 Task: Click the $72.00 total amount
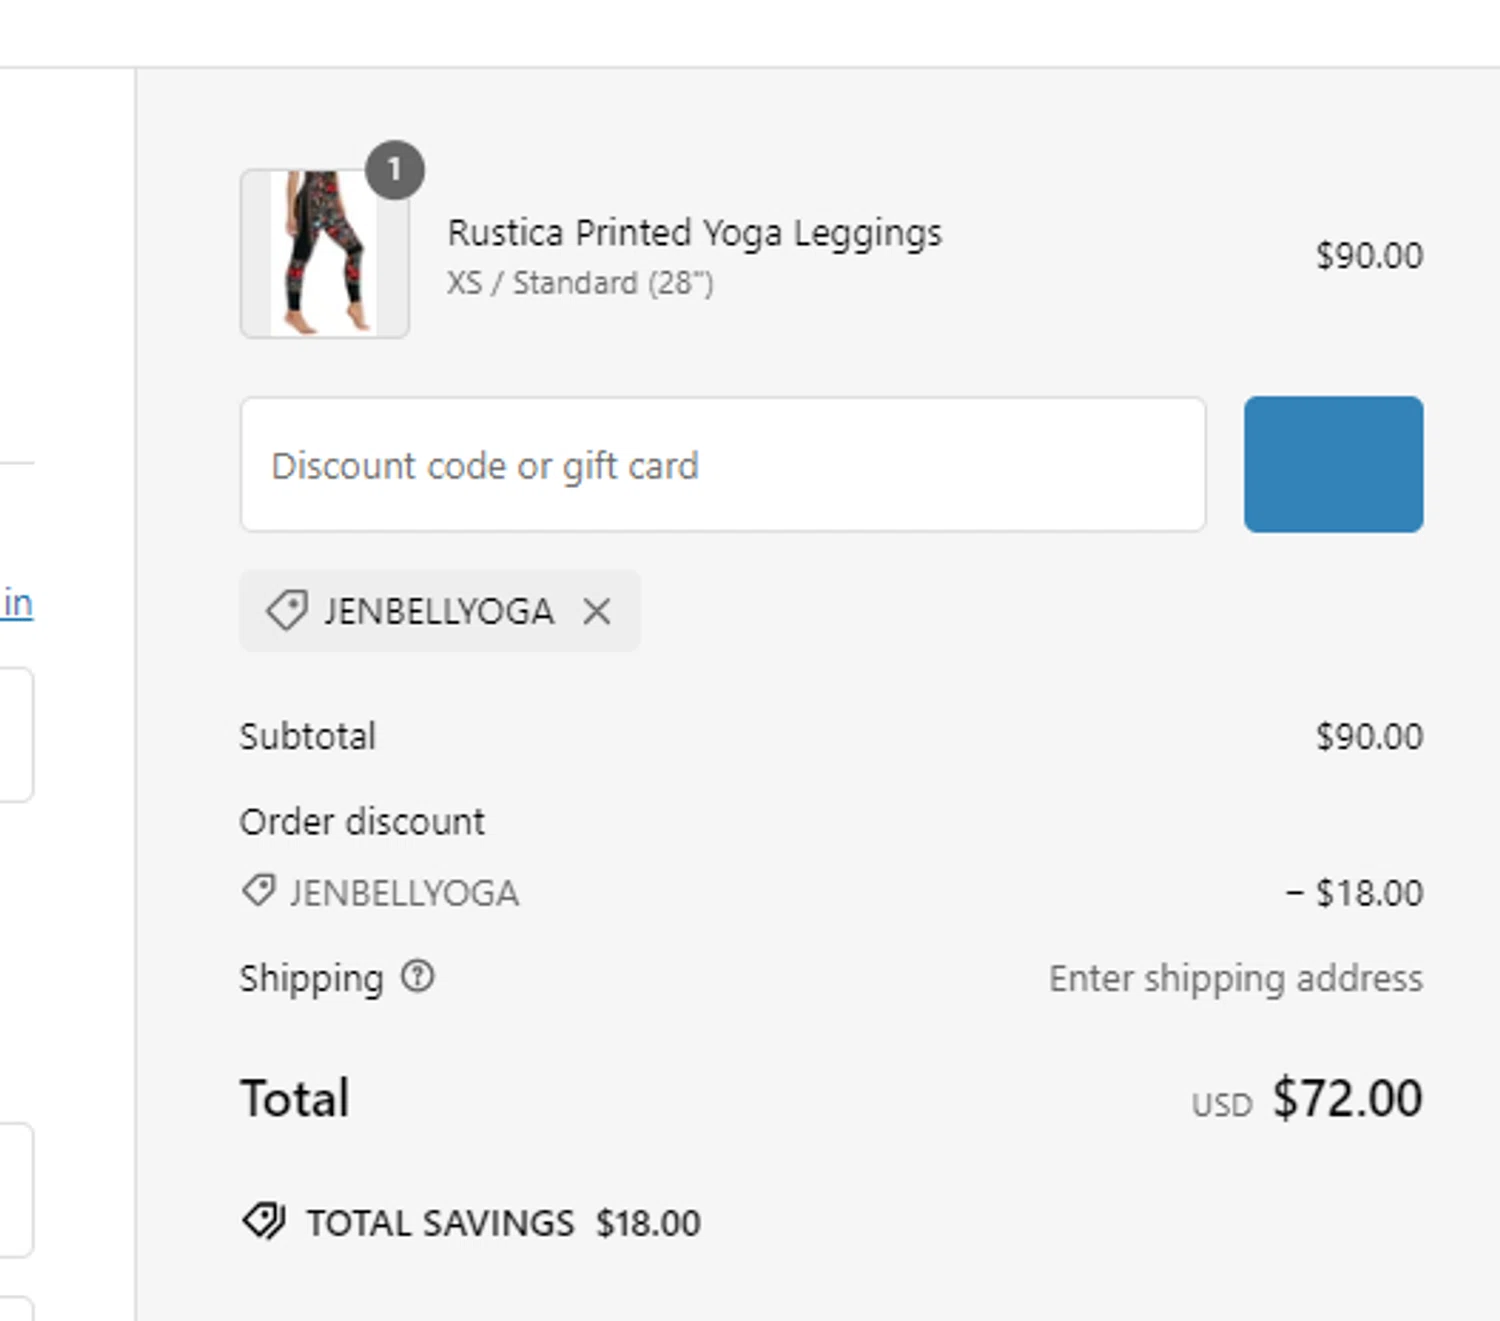pos(1347,1098)
